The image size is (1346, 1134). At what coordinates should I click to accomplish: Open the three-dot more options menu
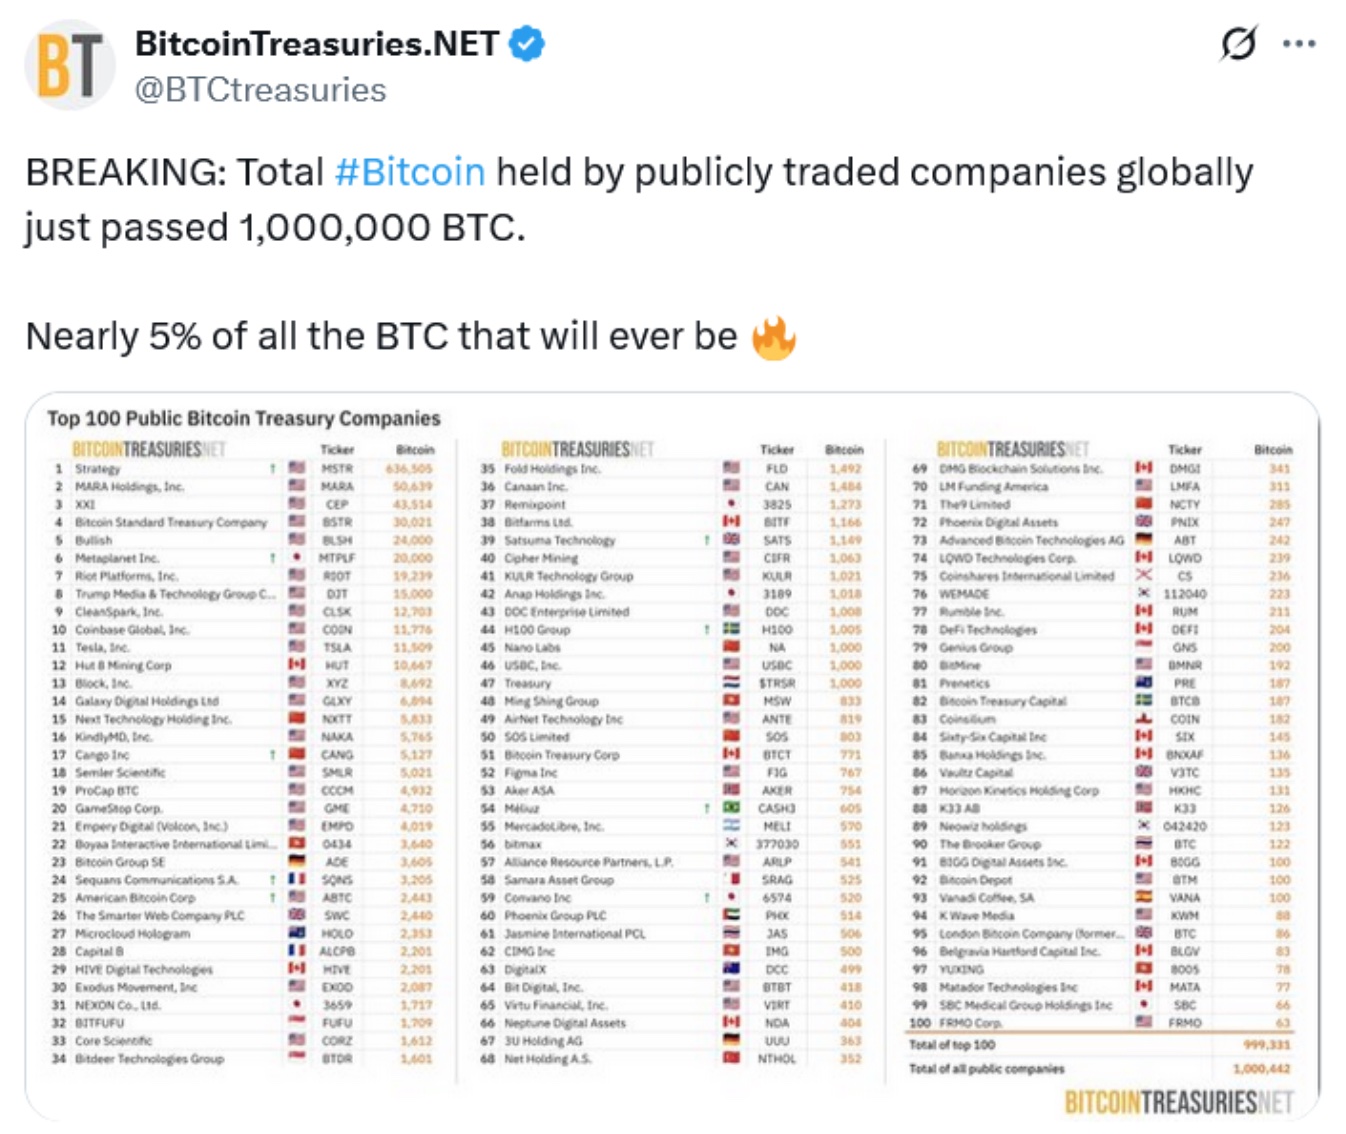coord(1299,44)
